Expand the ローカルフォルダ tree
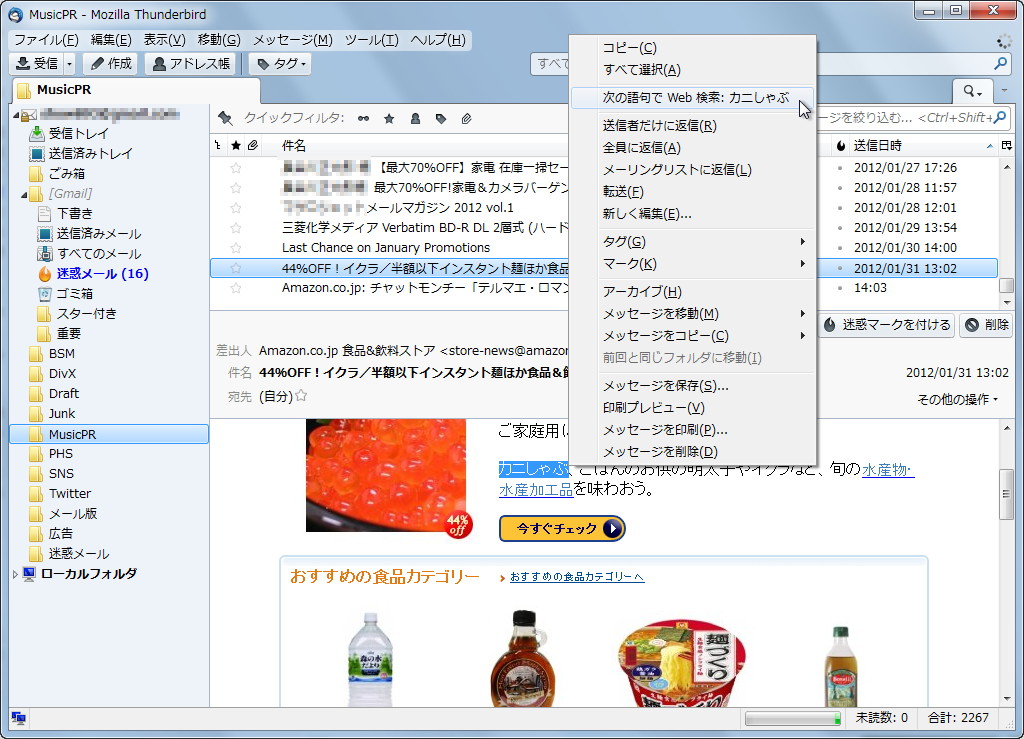This screenshot has height=739, width=1024. 15,574
